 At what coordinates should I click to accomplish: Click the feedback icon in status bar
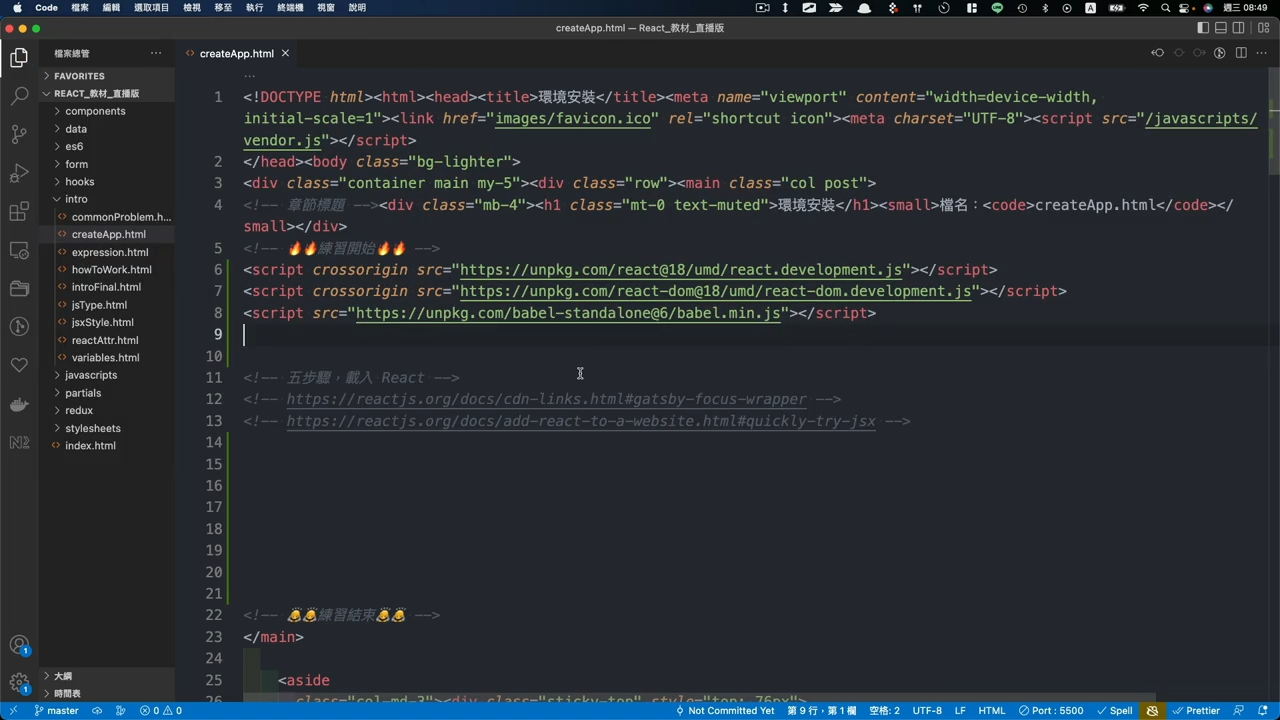click(1236, 711)
